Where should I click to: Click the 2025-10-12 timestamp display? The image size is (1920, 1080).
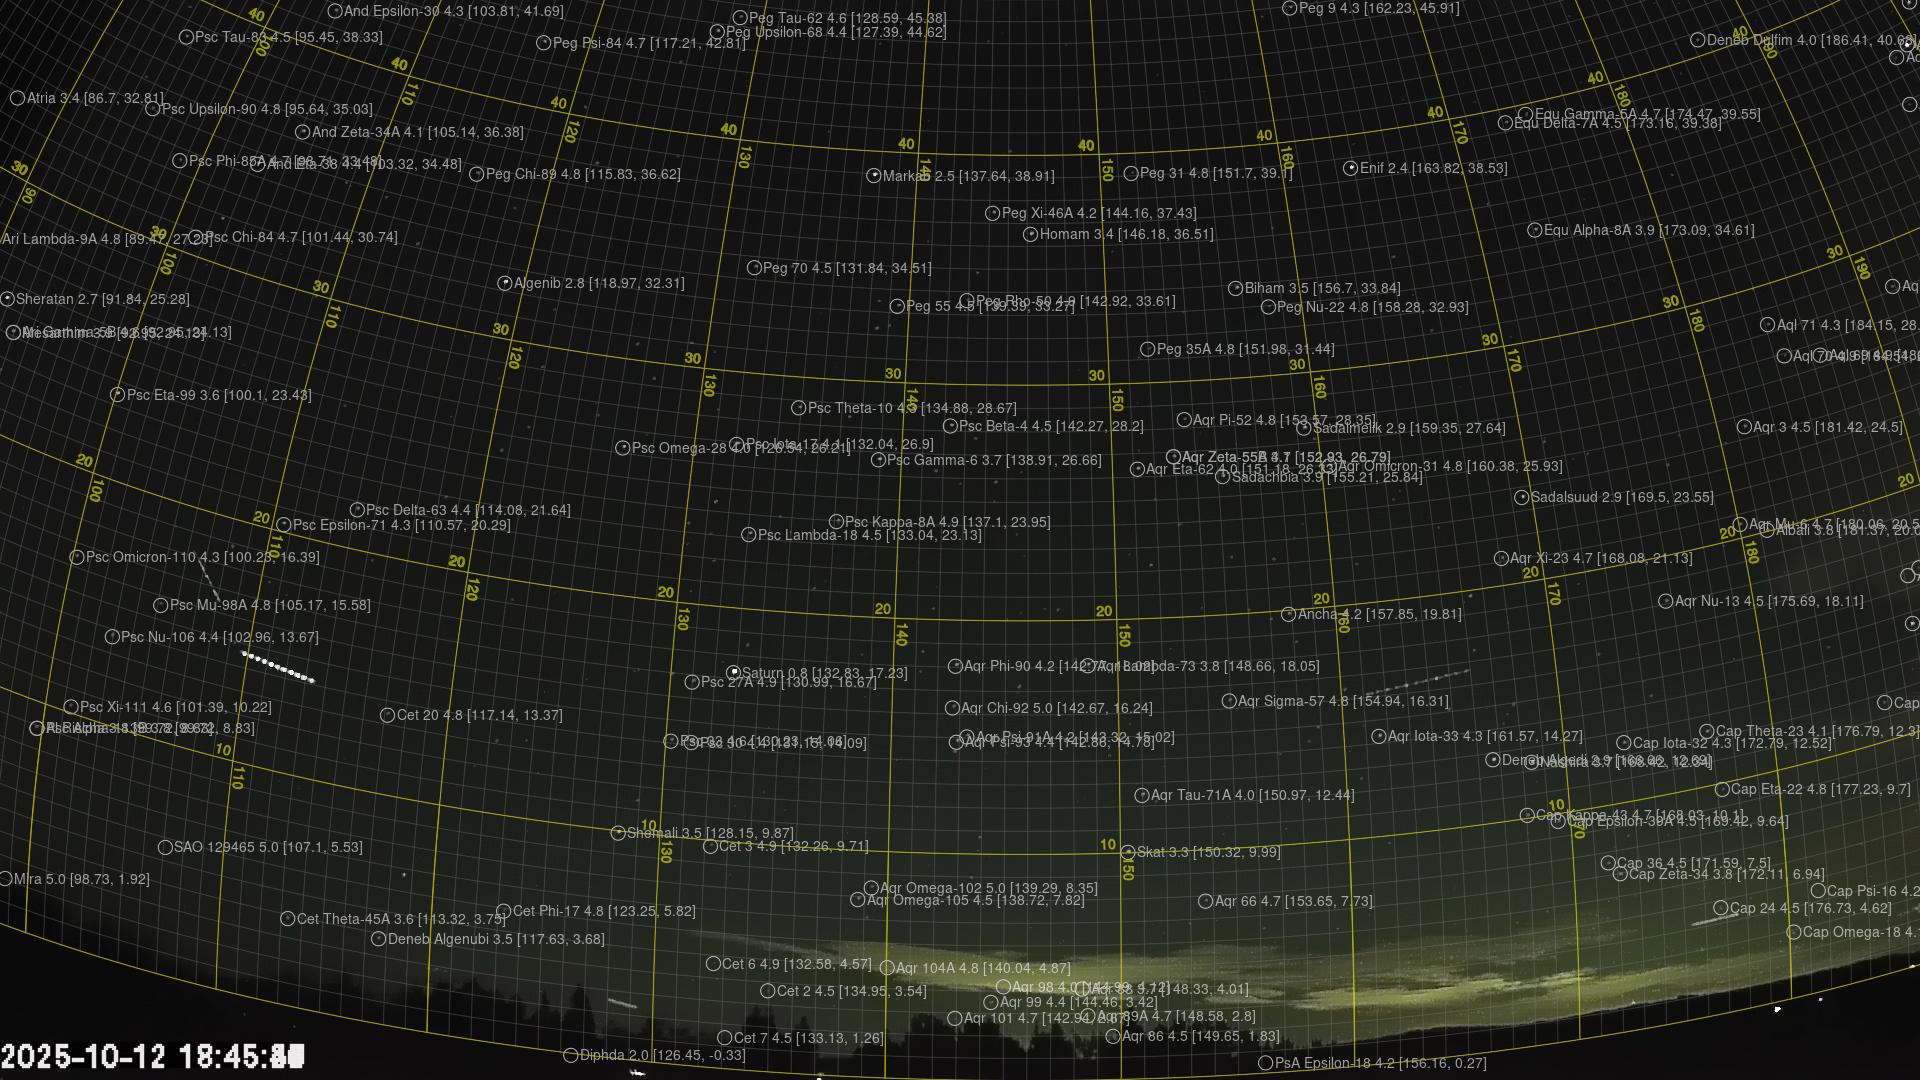click(x=152, y=1056)
